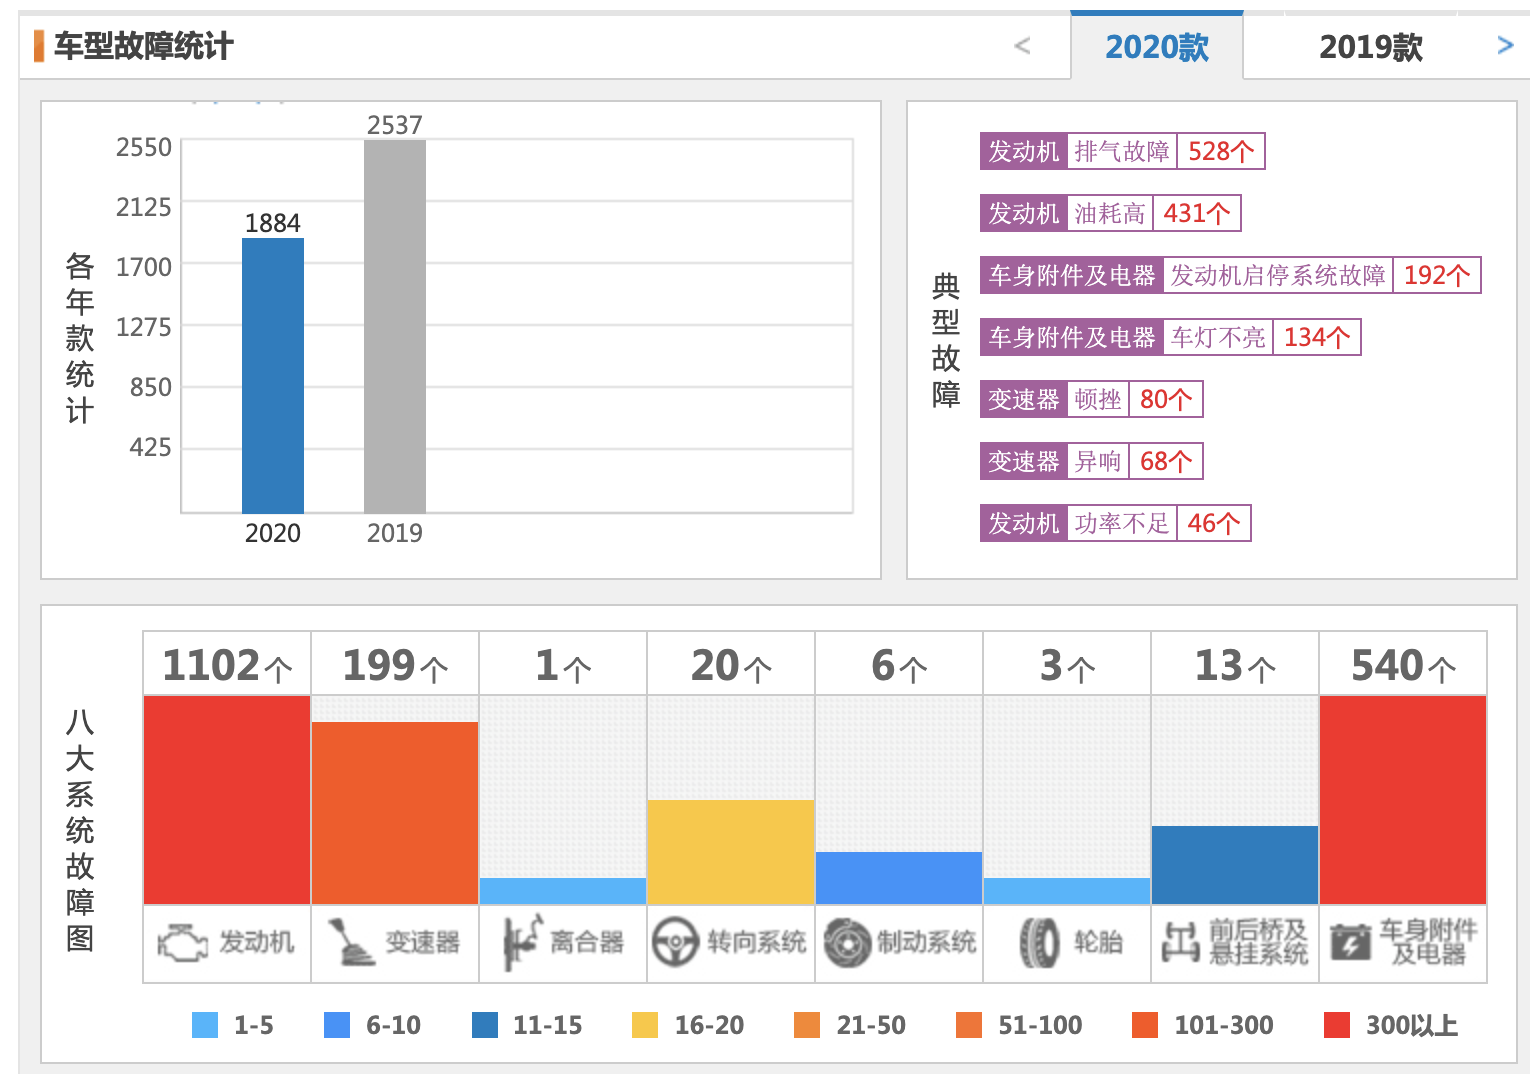Click the yellow 转向系统 20 fault bar
Image resolution: width=1530 pixels, height=1074 pixels.
click(x=731, y=852)
